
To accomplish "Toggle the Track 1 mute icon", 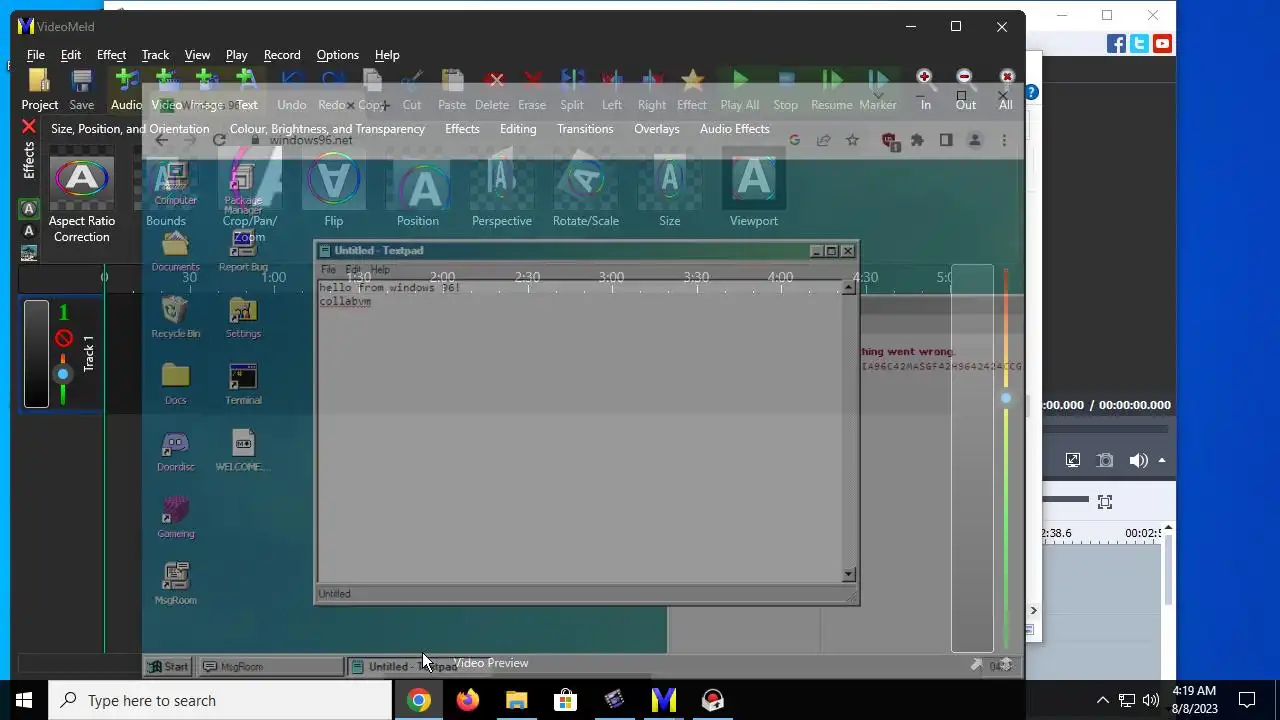I will [64, 339].
